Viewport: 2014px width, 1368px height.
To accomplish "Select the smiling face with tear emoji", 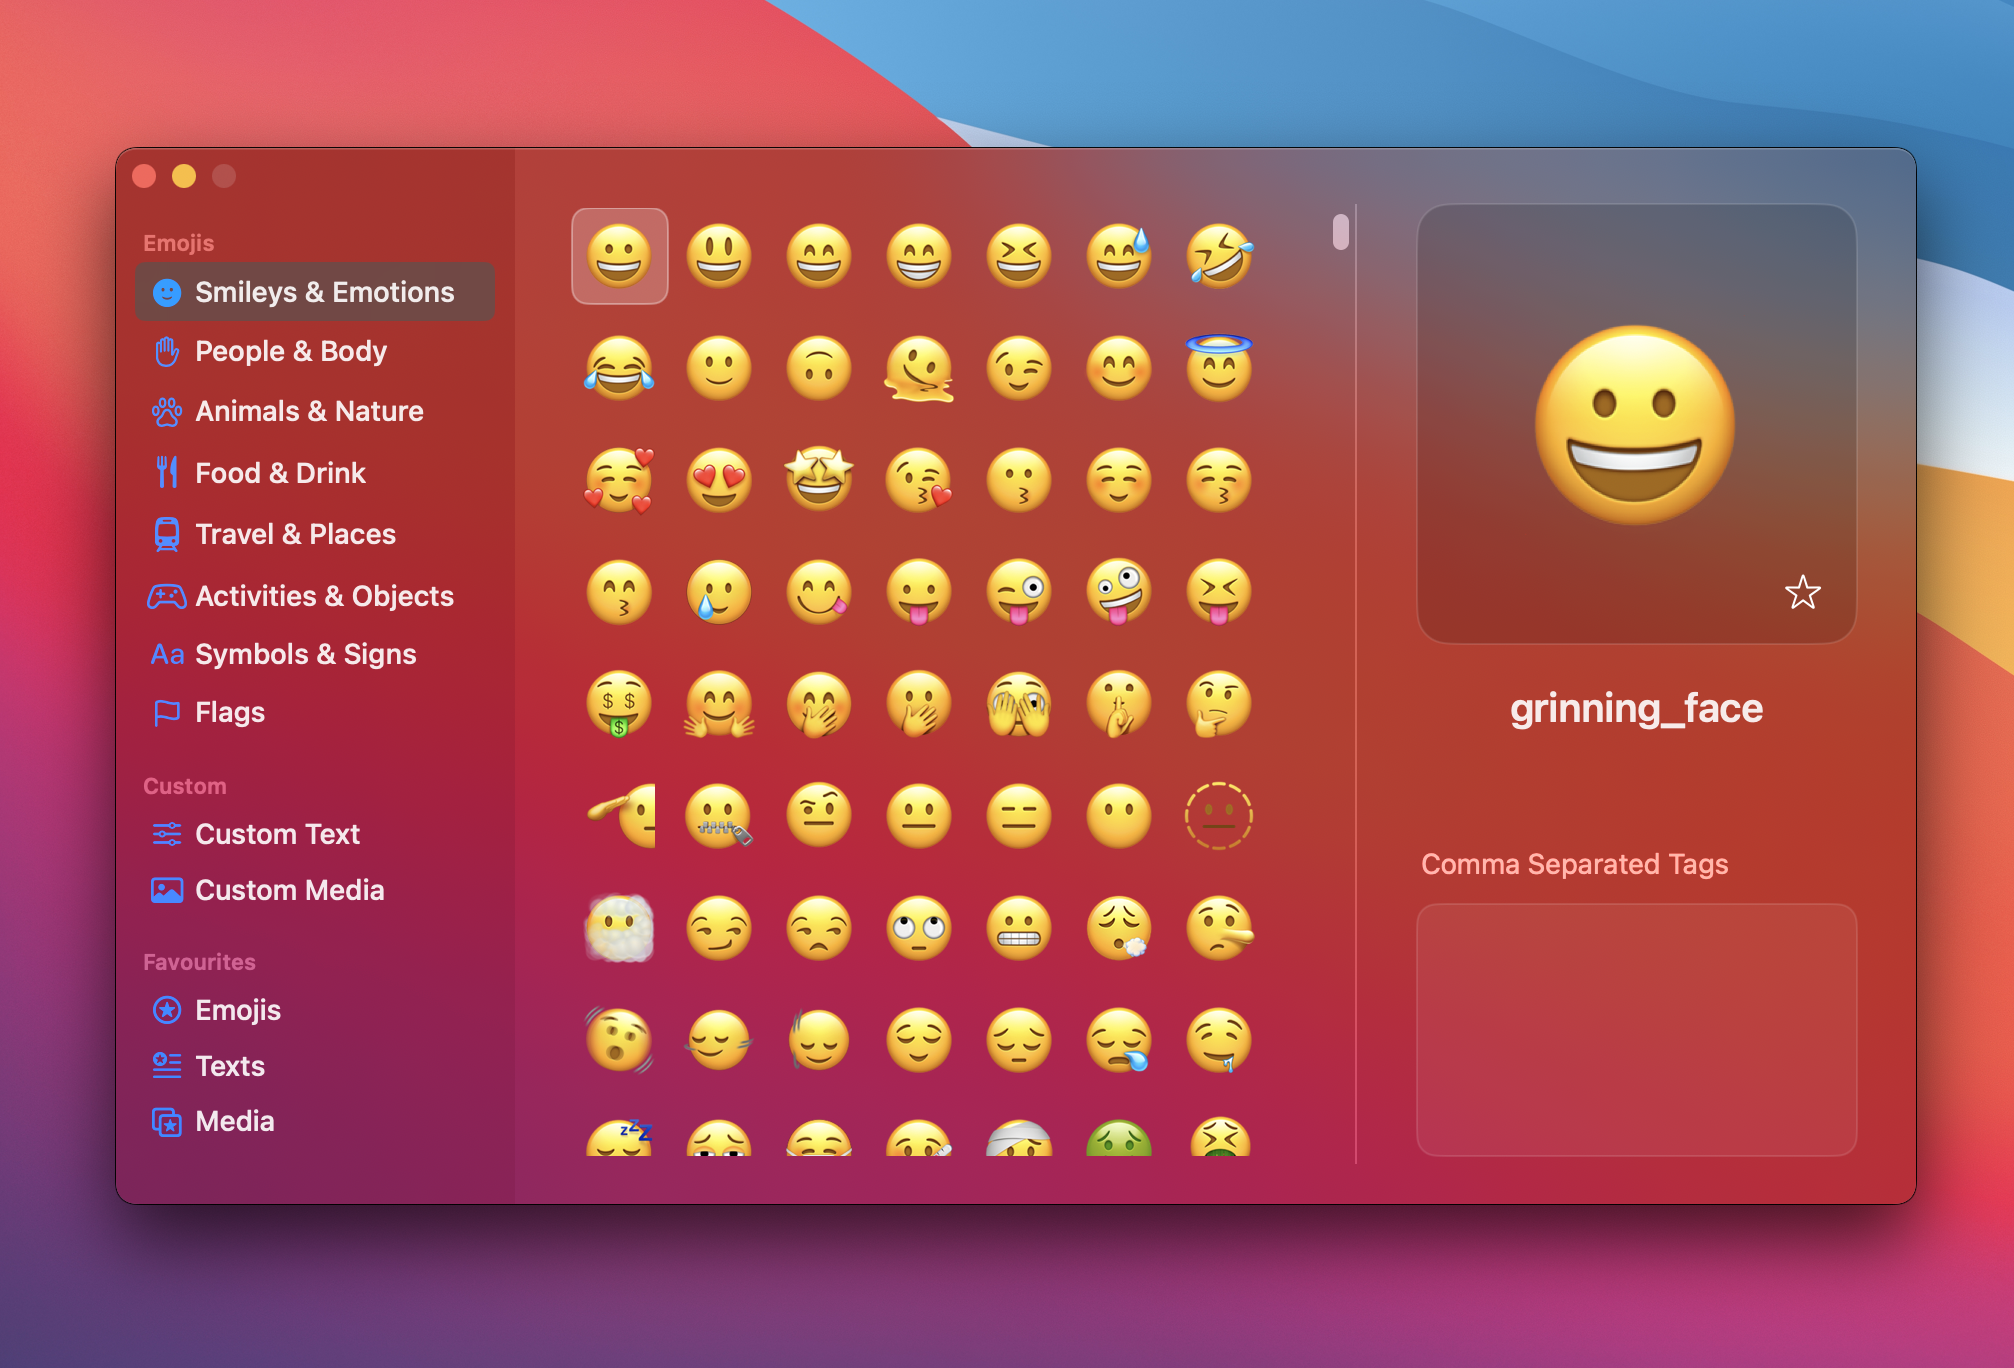I will [719, 592].
